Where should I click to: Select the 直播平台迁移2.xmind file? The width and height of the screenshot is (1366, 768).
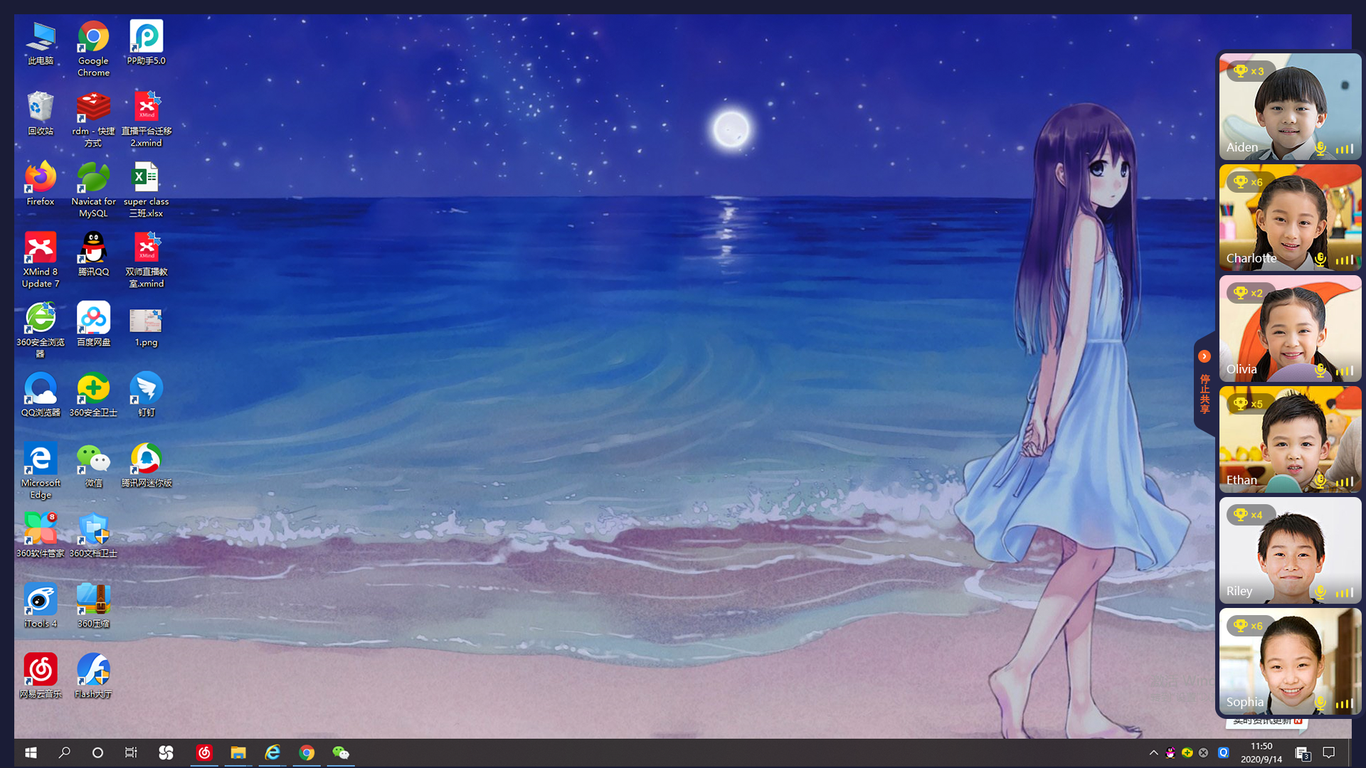[x=146, y=119]
